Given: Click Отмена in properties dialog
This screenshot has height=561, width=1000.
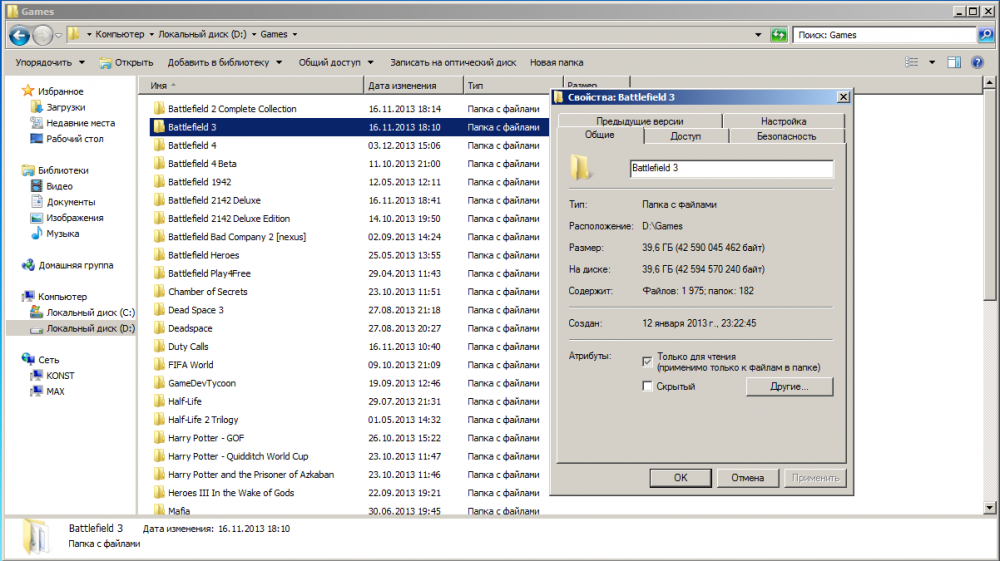Looking at the screenshot, I should pyautogui.click(x=747, y=477).
